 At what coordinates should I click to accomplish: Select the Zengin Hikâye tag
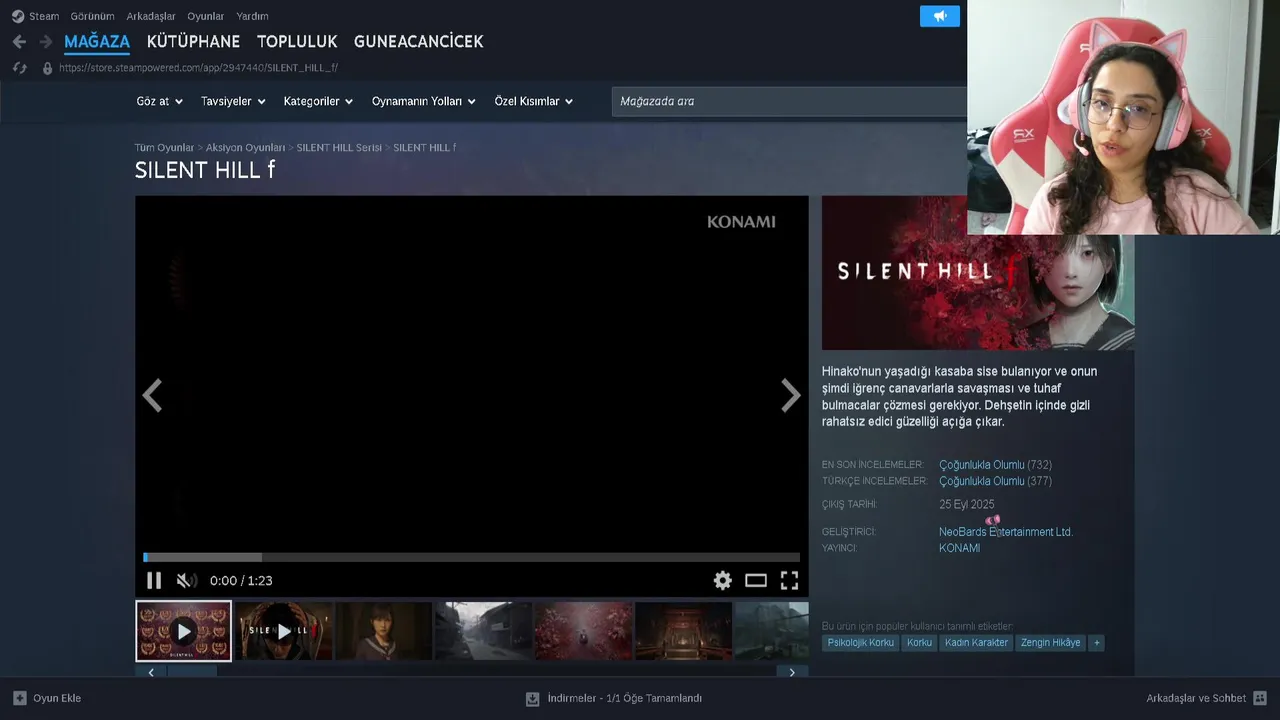[1050, 643]
